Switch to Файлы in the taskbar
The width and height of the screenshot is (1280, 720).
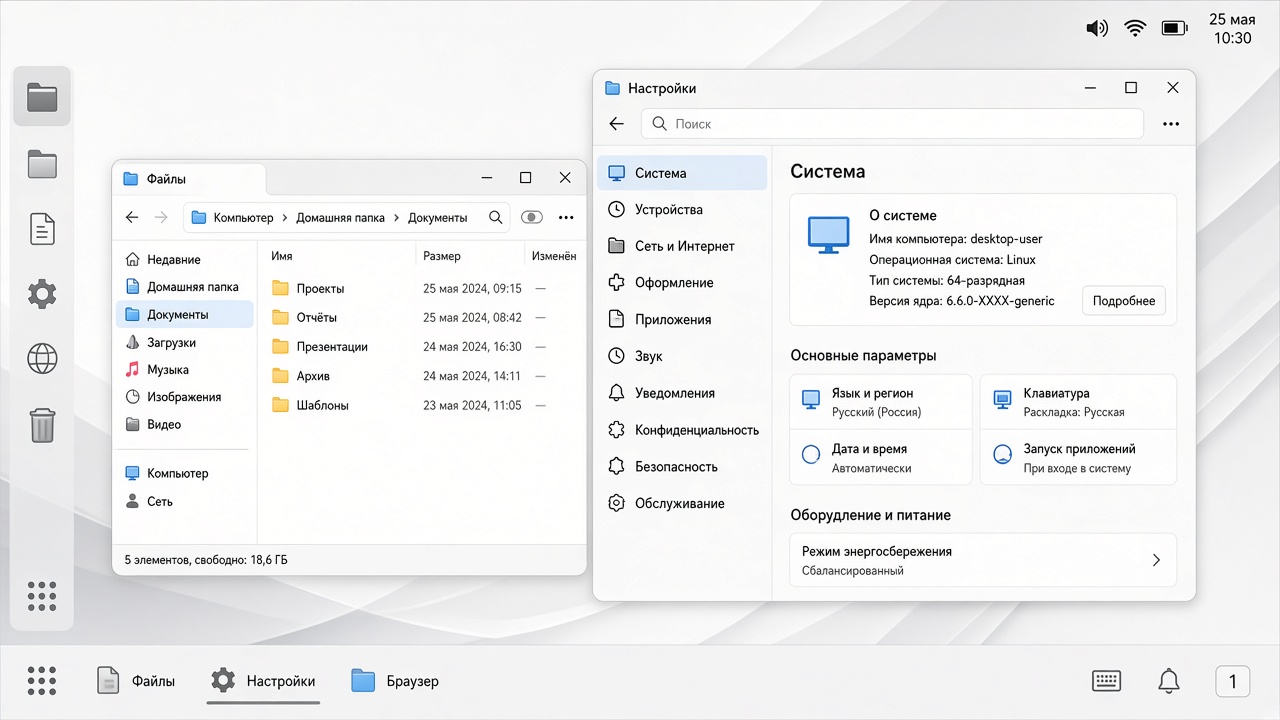[x=135, y=681]
